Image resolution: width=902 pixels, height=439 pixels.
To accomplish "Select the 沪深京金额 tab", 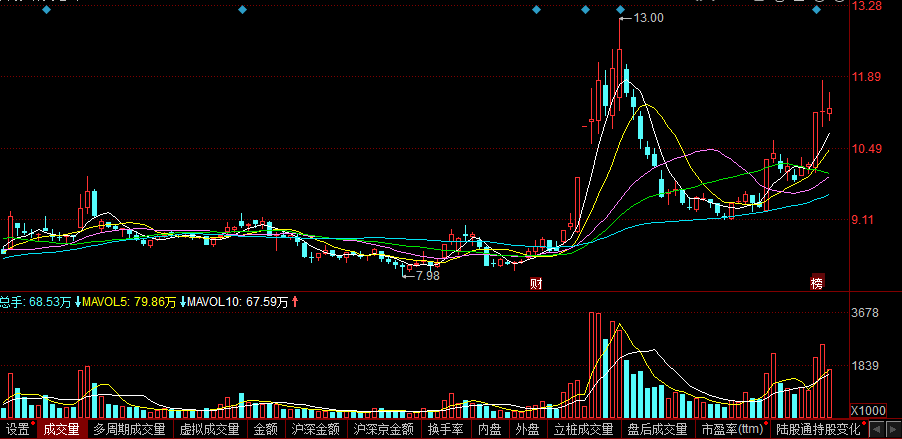I will 384,429.
